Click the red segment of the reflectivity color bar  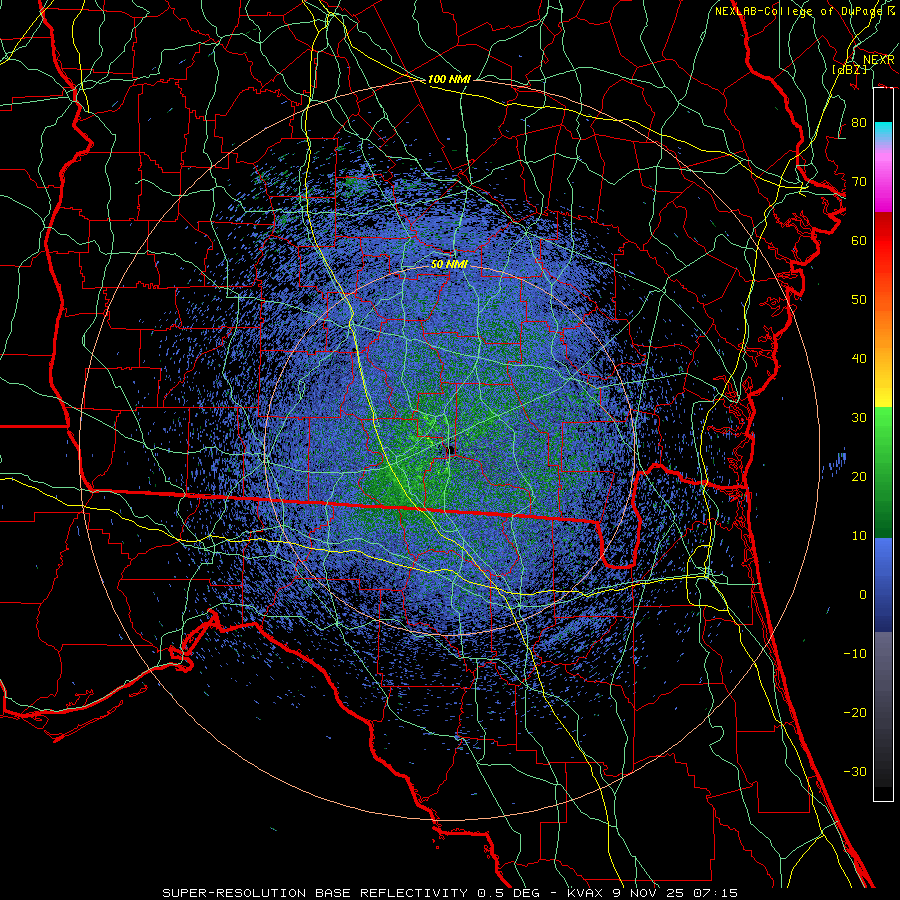click(883, 241)
